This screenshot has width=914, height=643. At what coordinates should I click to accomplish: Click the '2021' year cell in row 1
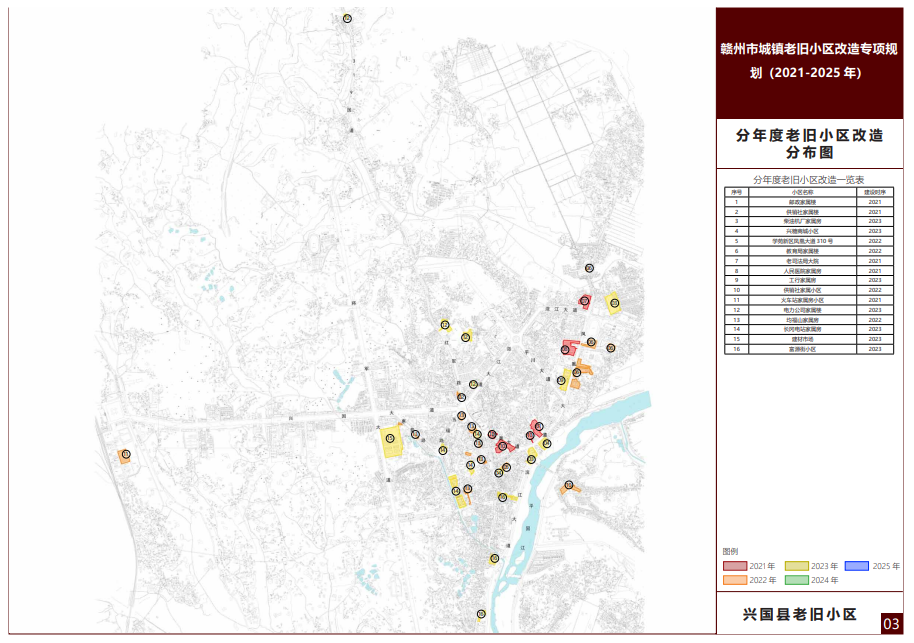(x=875, y=202)
